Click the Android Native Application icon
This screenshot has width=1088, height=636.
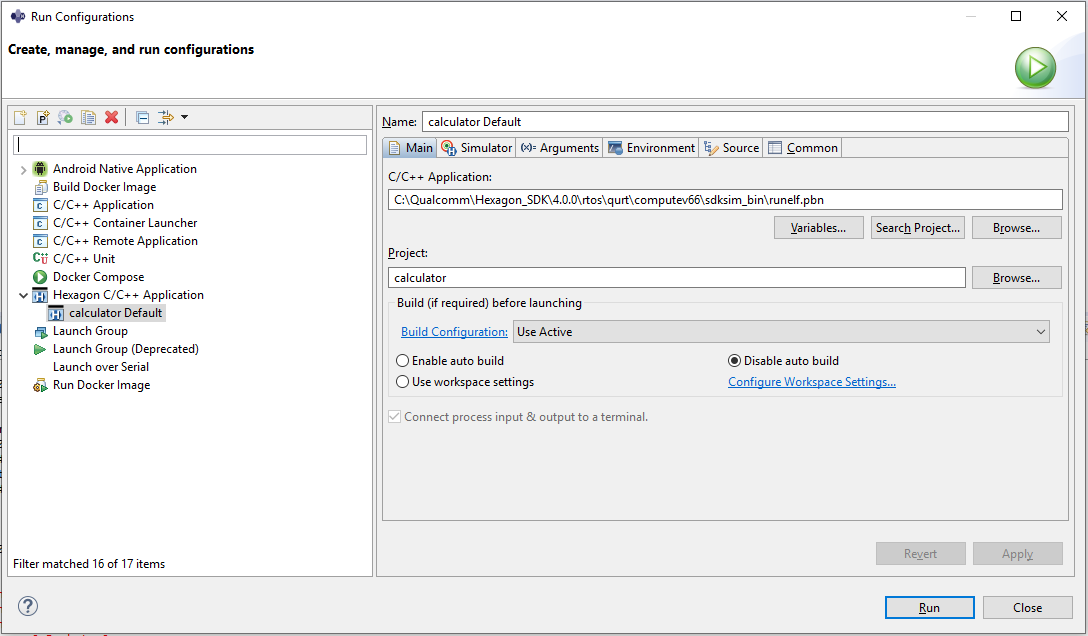click(x=40, y=169)
